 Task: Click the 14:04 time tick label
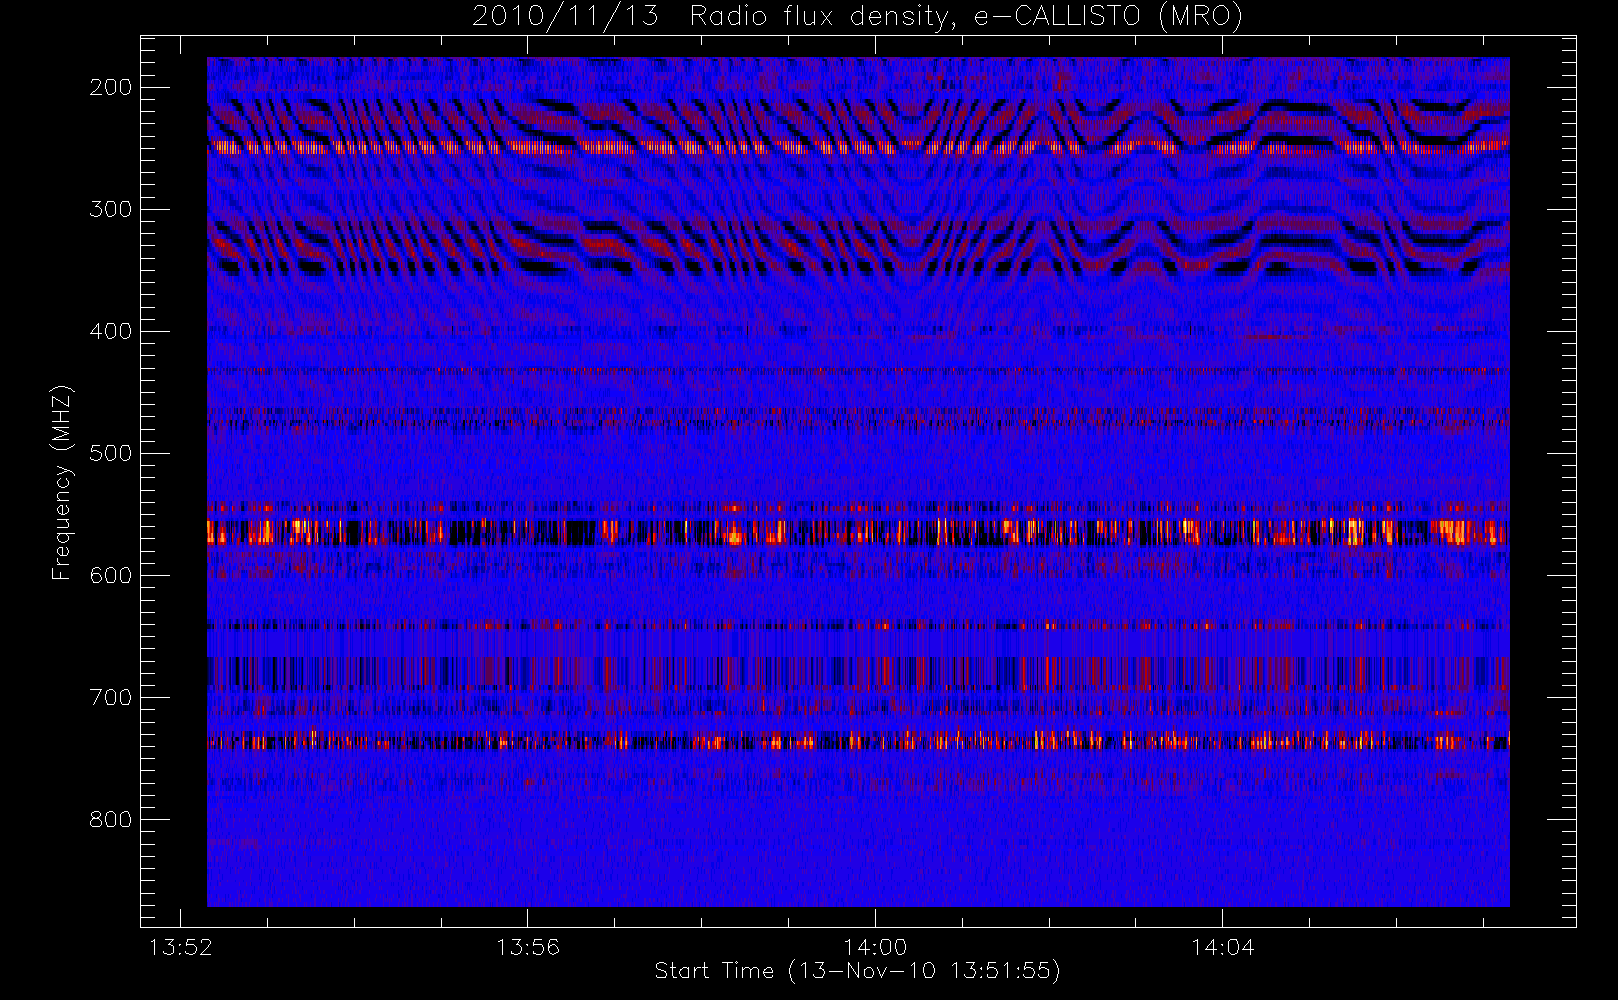pyautogui.click(x=1222, y=947)
